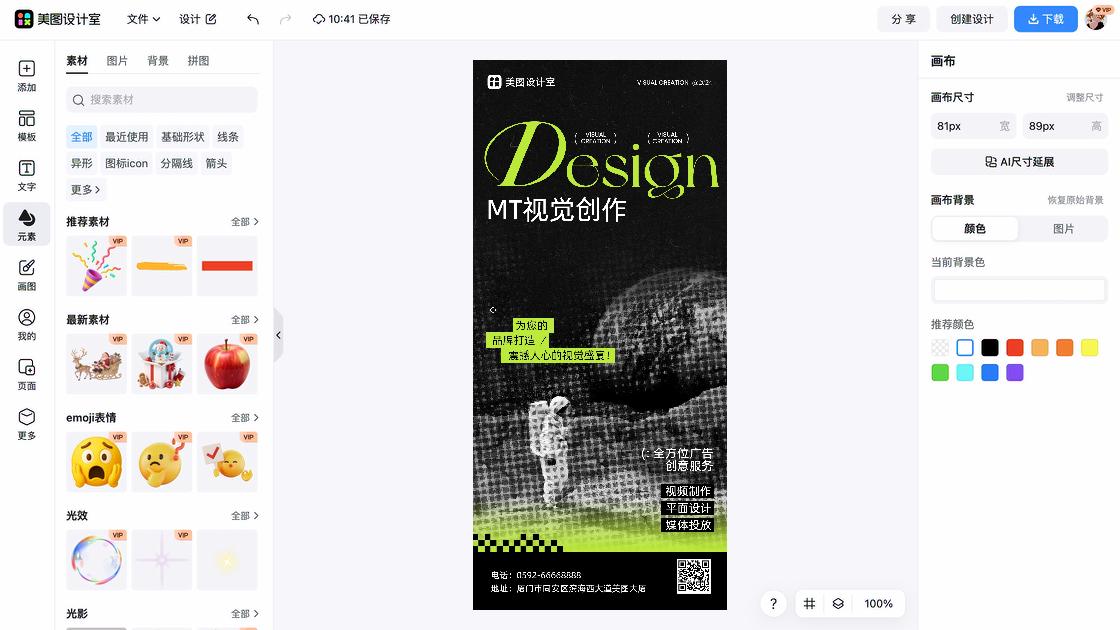Filter assets by 全部
The width and height of the screenshot is (1120, 630).
[x=81, y=136]
